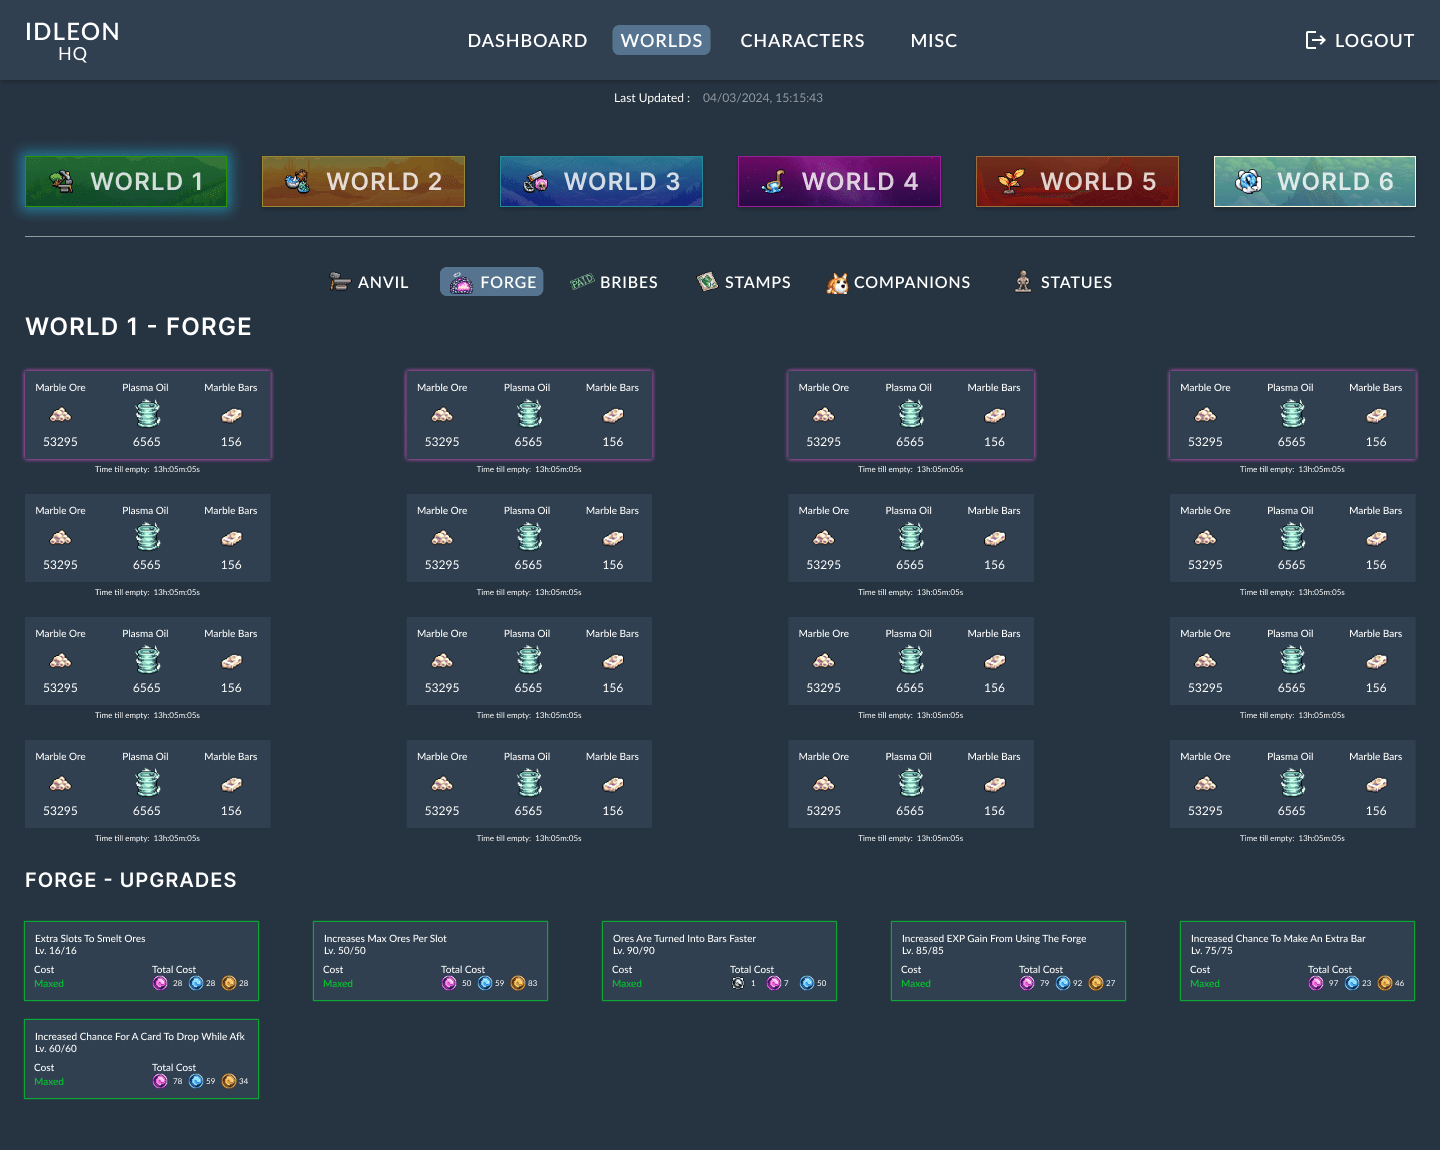Click the Marble Ore icon in the top-left forge slot
The height and width of the screenshot is (1150, 1440).
point(60,414)
